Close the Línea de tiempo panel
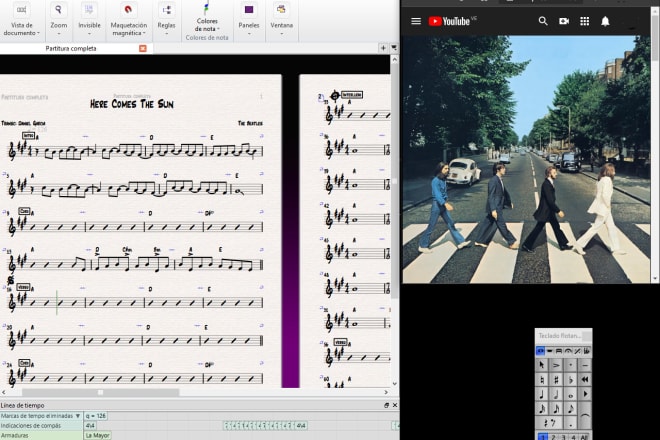 point(395,405)
